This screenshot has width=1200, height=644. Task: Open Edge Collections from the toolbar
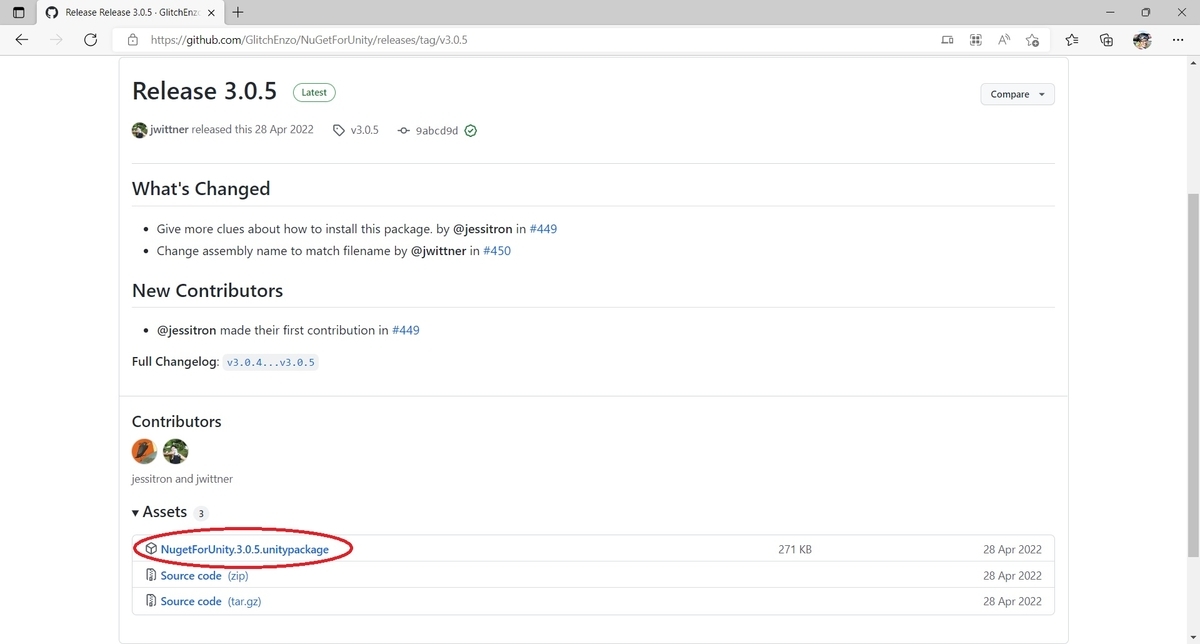[1105, 40]
